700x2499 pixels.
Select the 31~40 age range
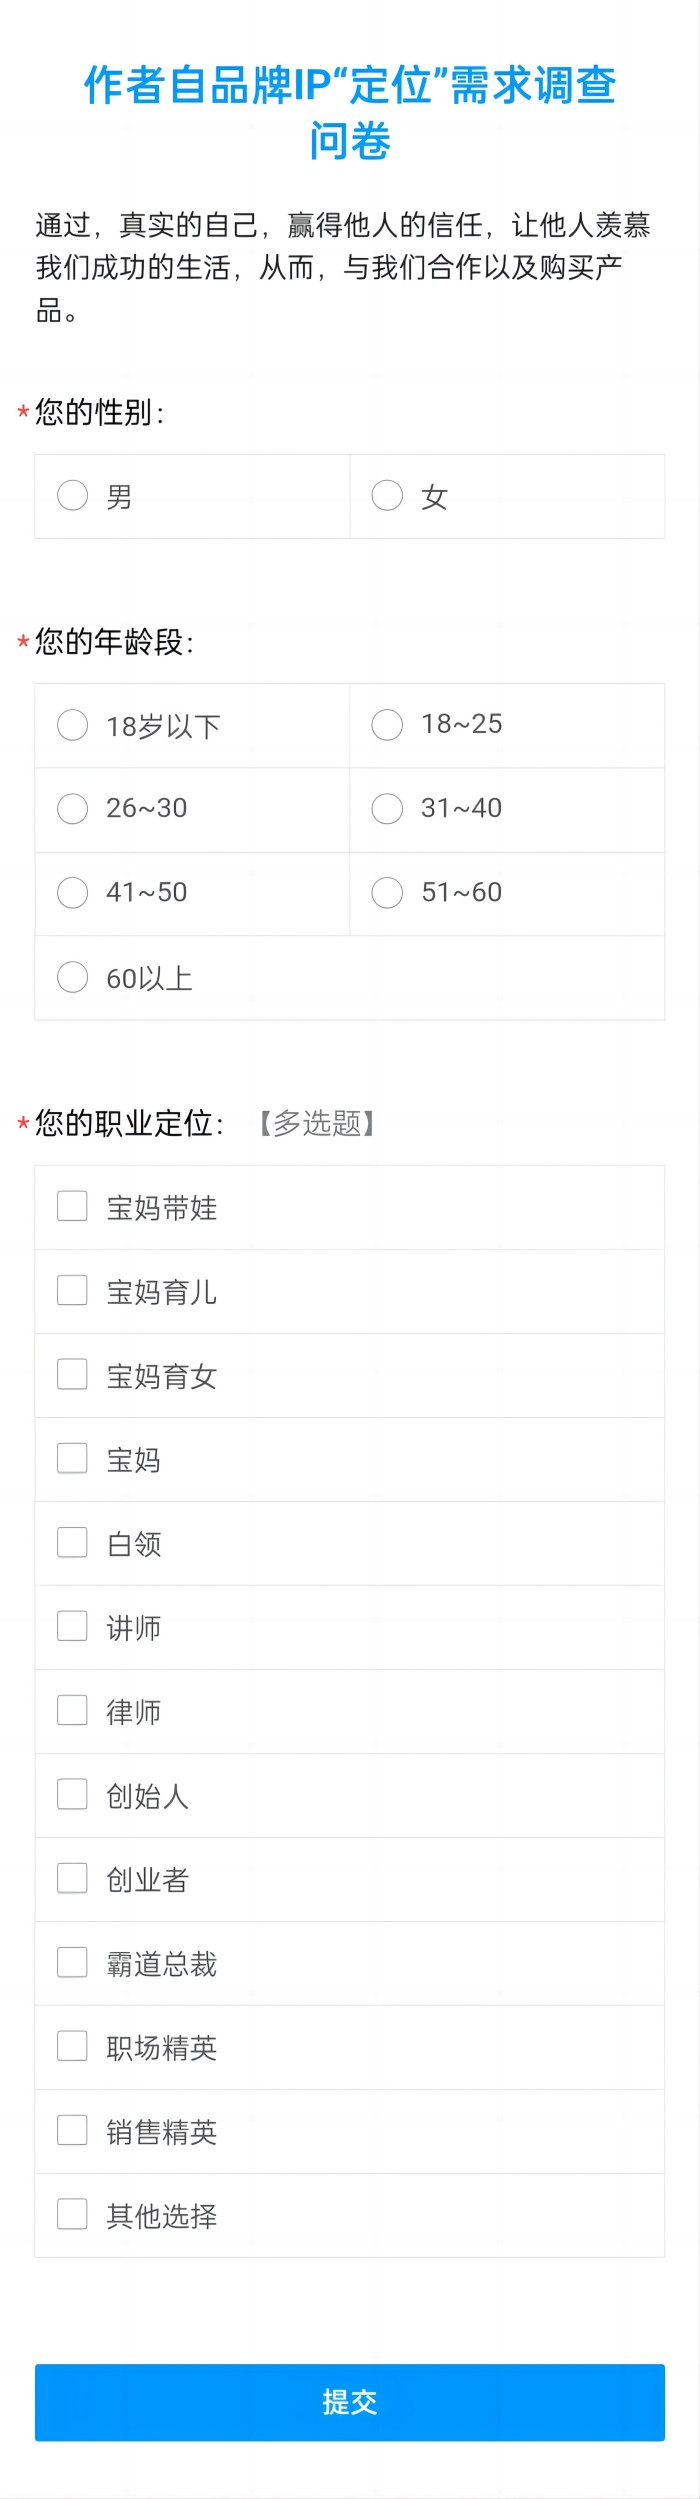pos(387,809)
